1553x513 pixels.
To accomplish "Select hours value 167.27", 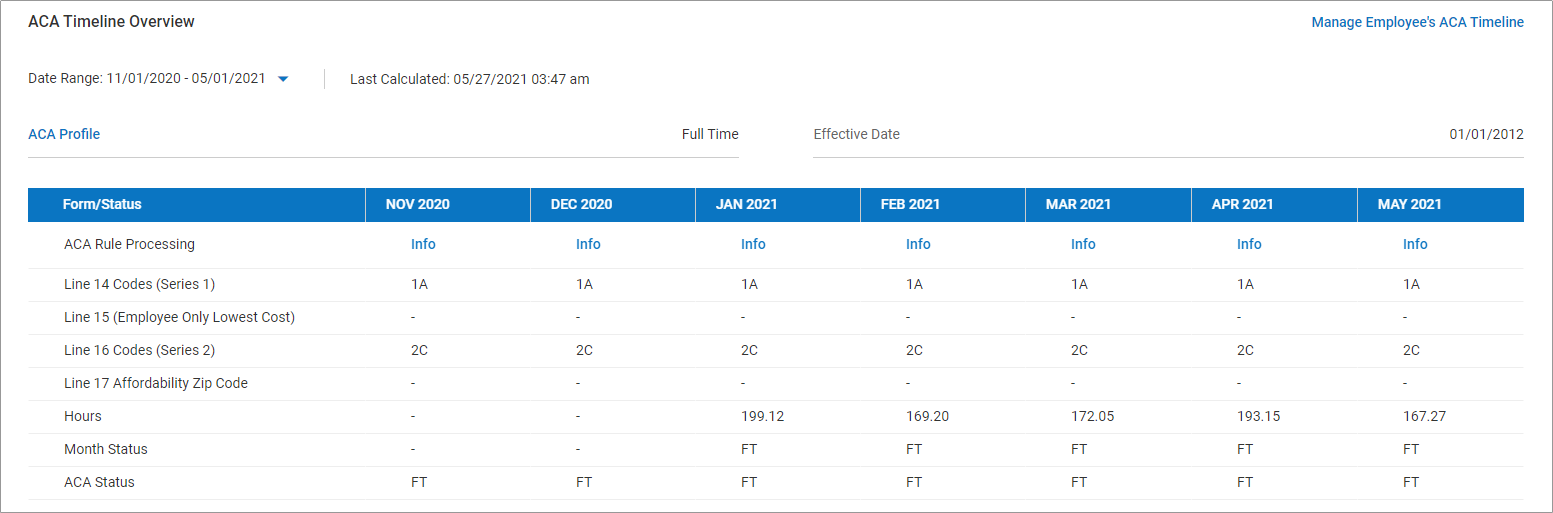I will click(1424, 416).
